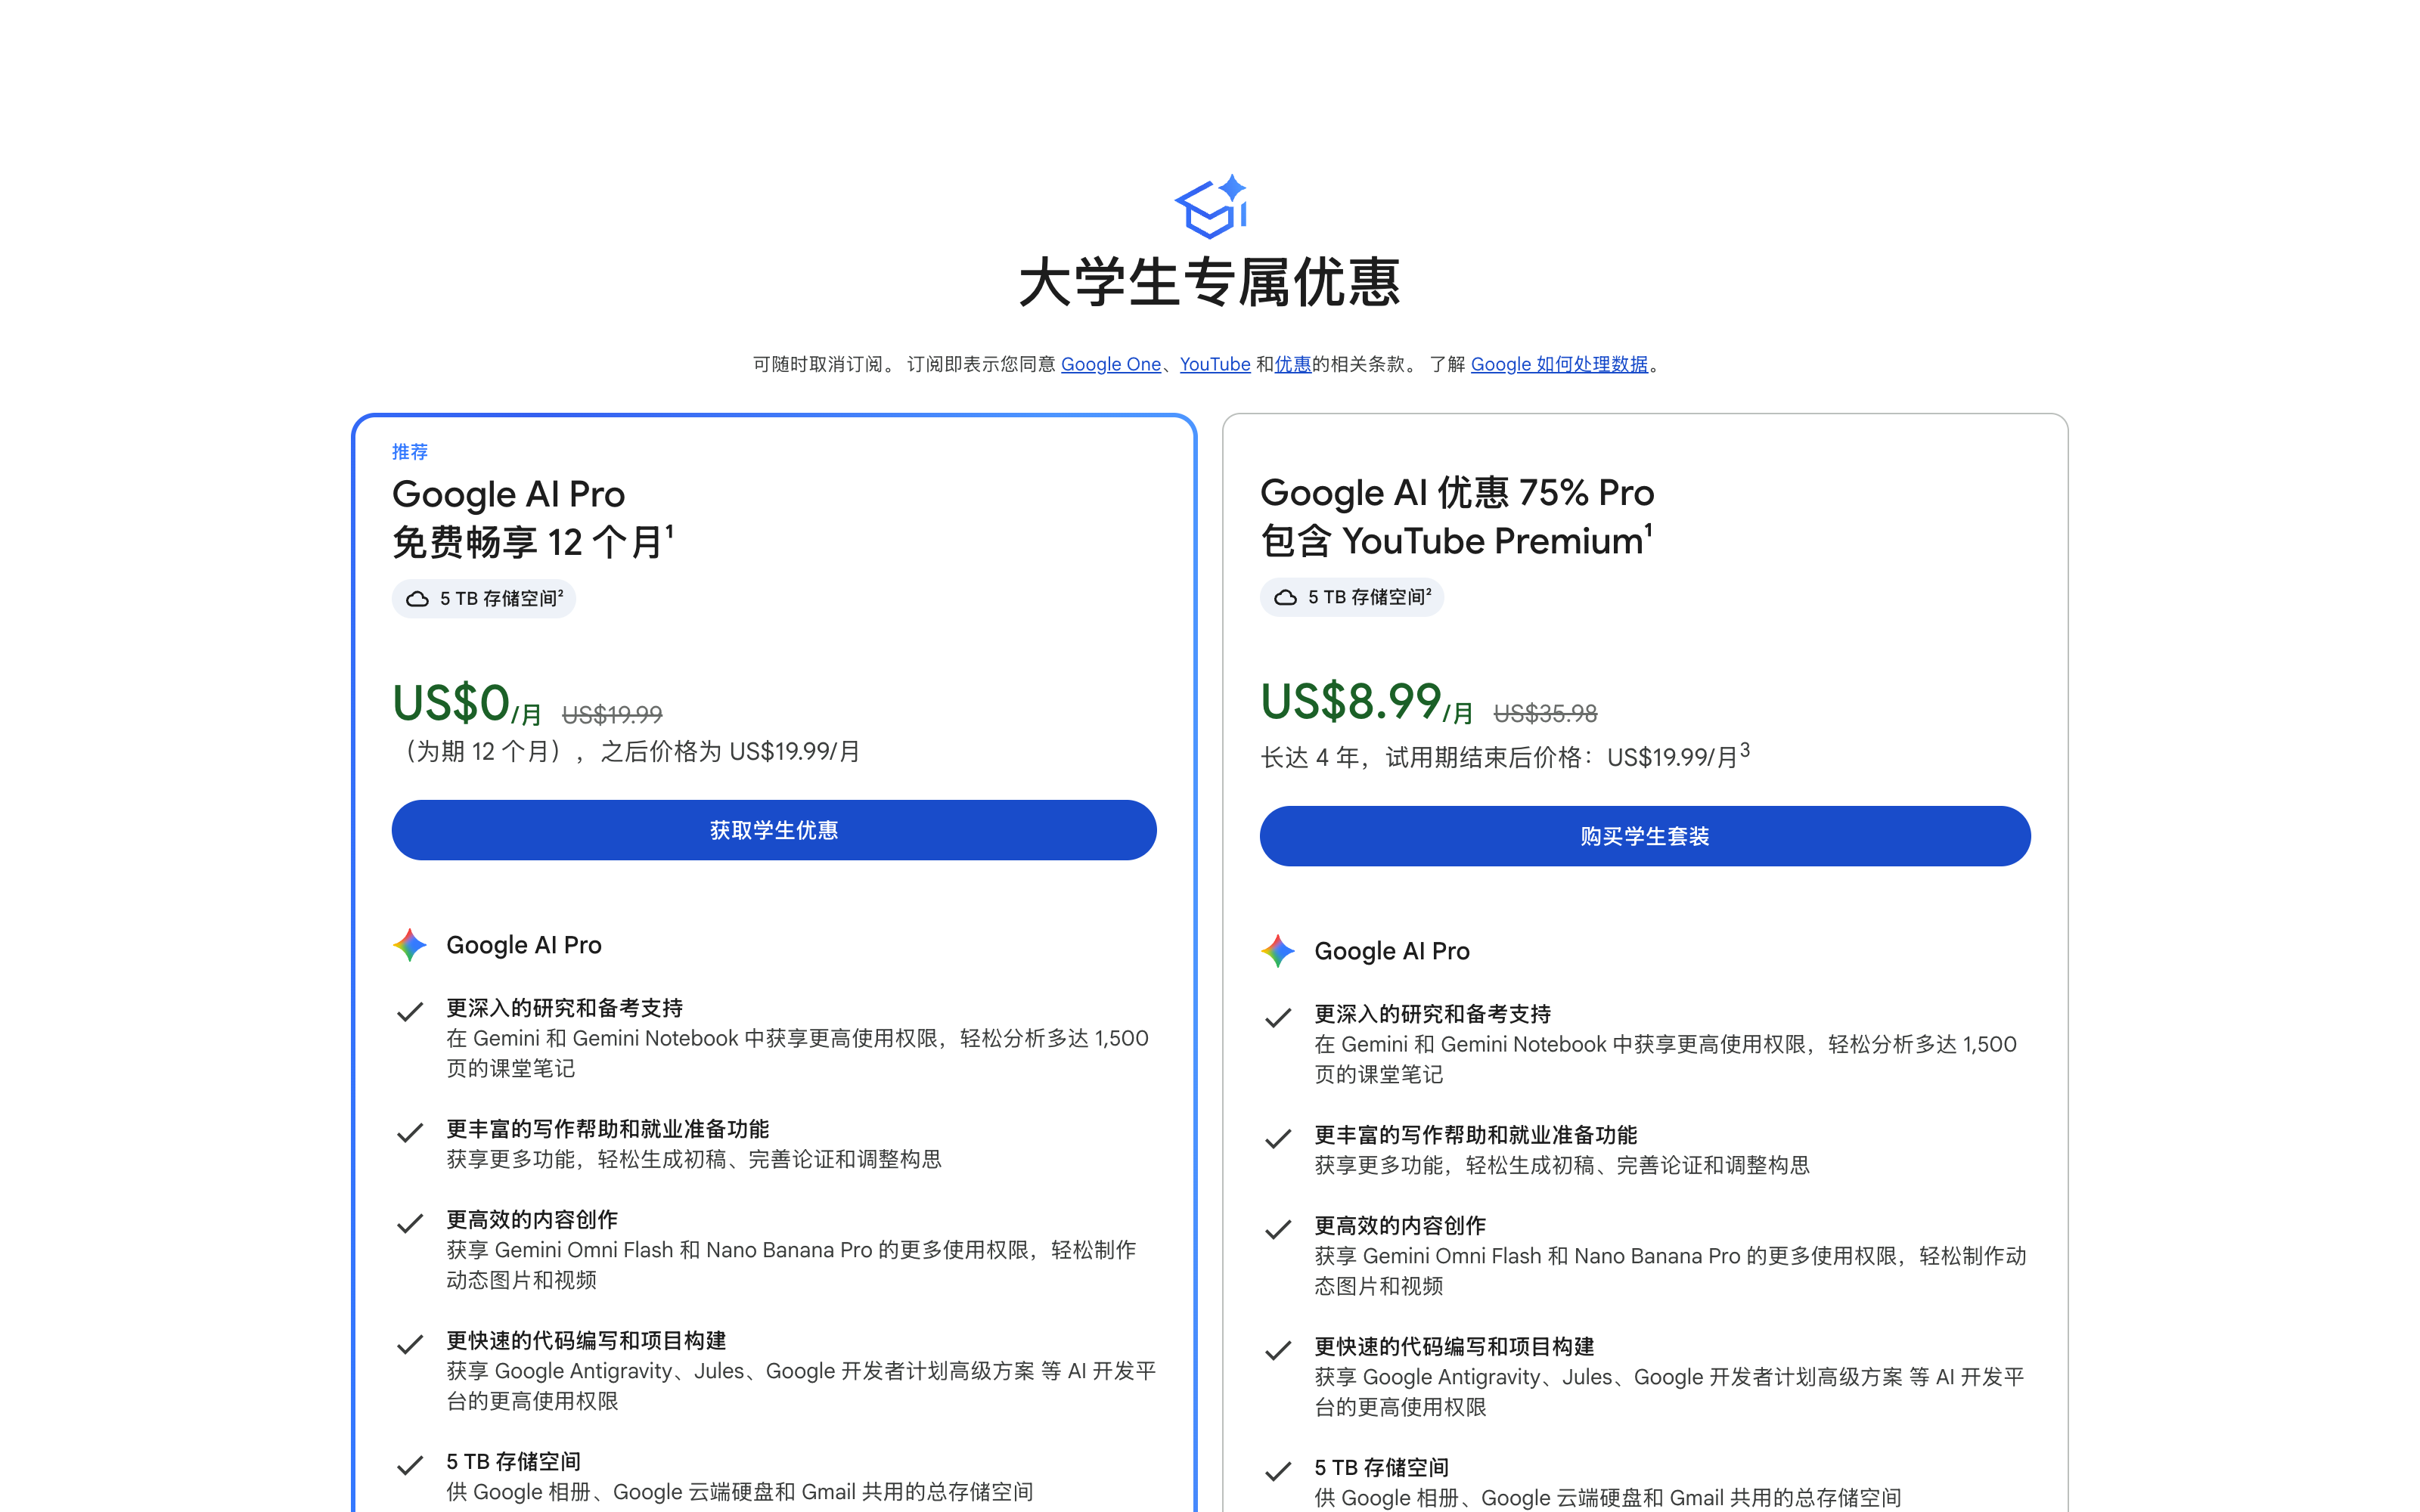
Task: Click checkmark beside left plan's 更丰富的写作帮助和就业准备功能
Action: tap(410, 1133)
